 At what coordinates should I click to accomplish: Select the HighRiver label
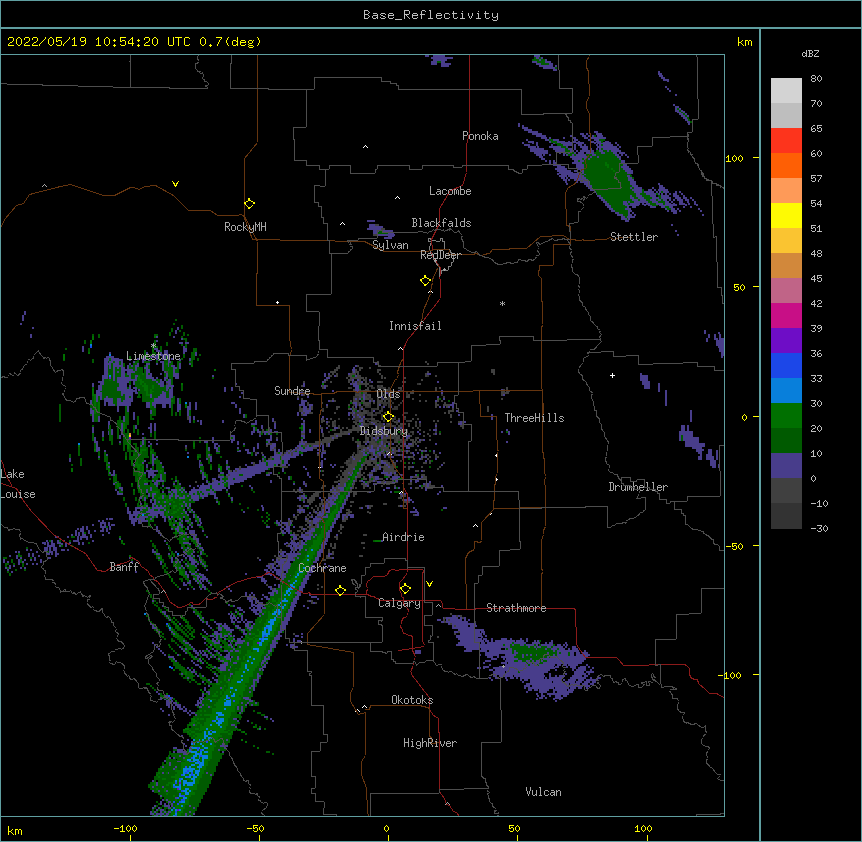430,743
